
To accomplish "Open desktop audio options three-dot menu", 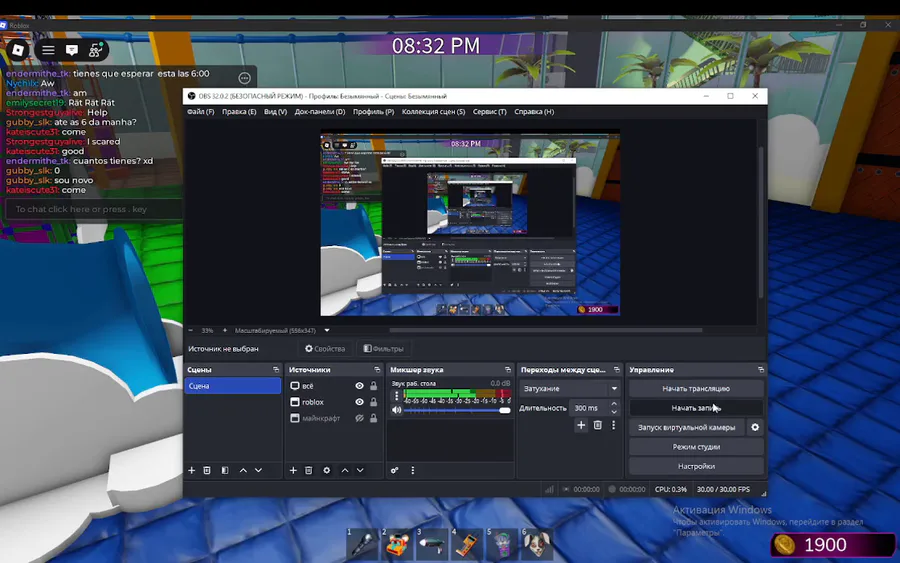I will pyautogui.click(x=396, y=395).
